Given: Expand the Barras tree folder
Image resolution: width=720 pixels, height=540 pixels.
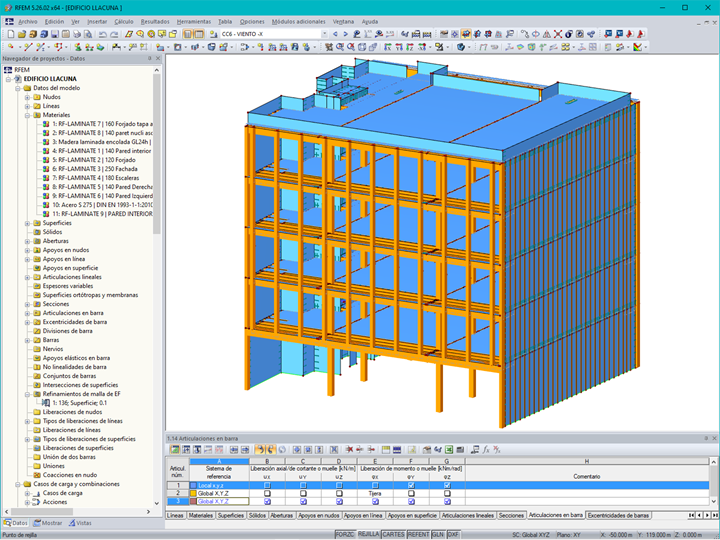Looking at the screenshot, I should (27, 340).
